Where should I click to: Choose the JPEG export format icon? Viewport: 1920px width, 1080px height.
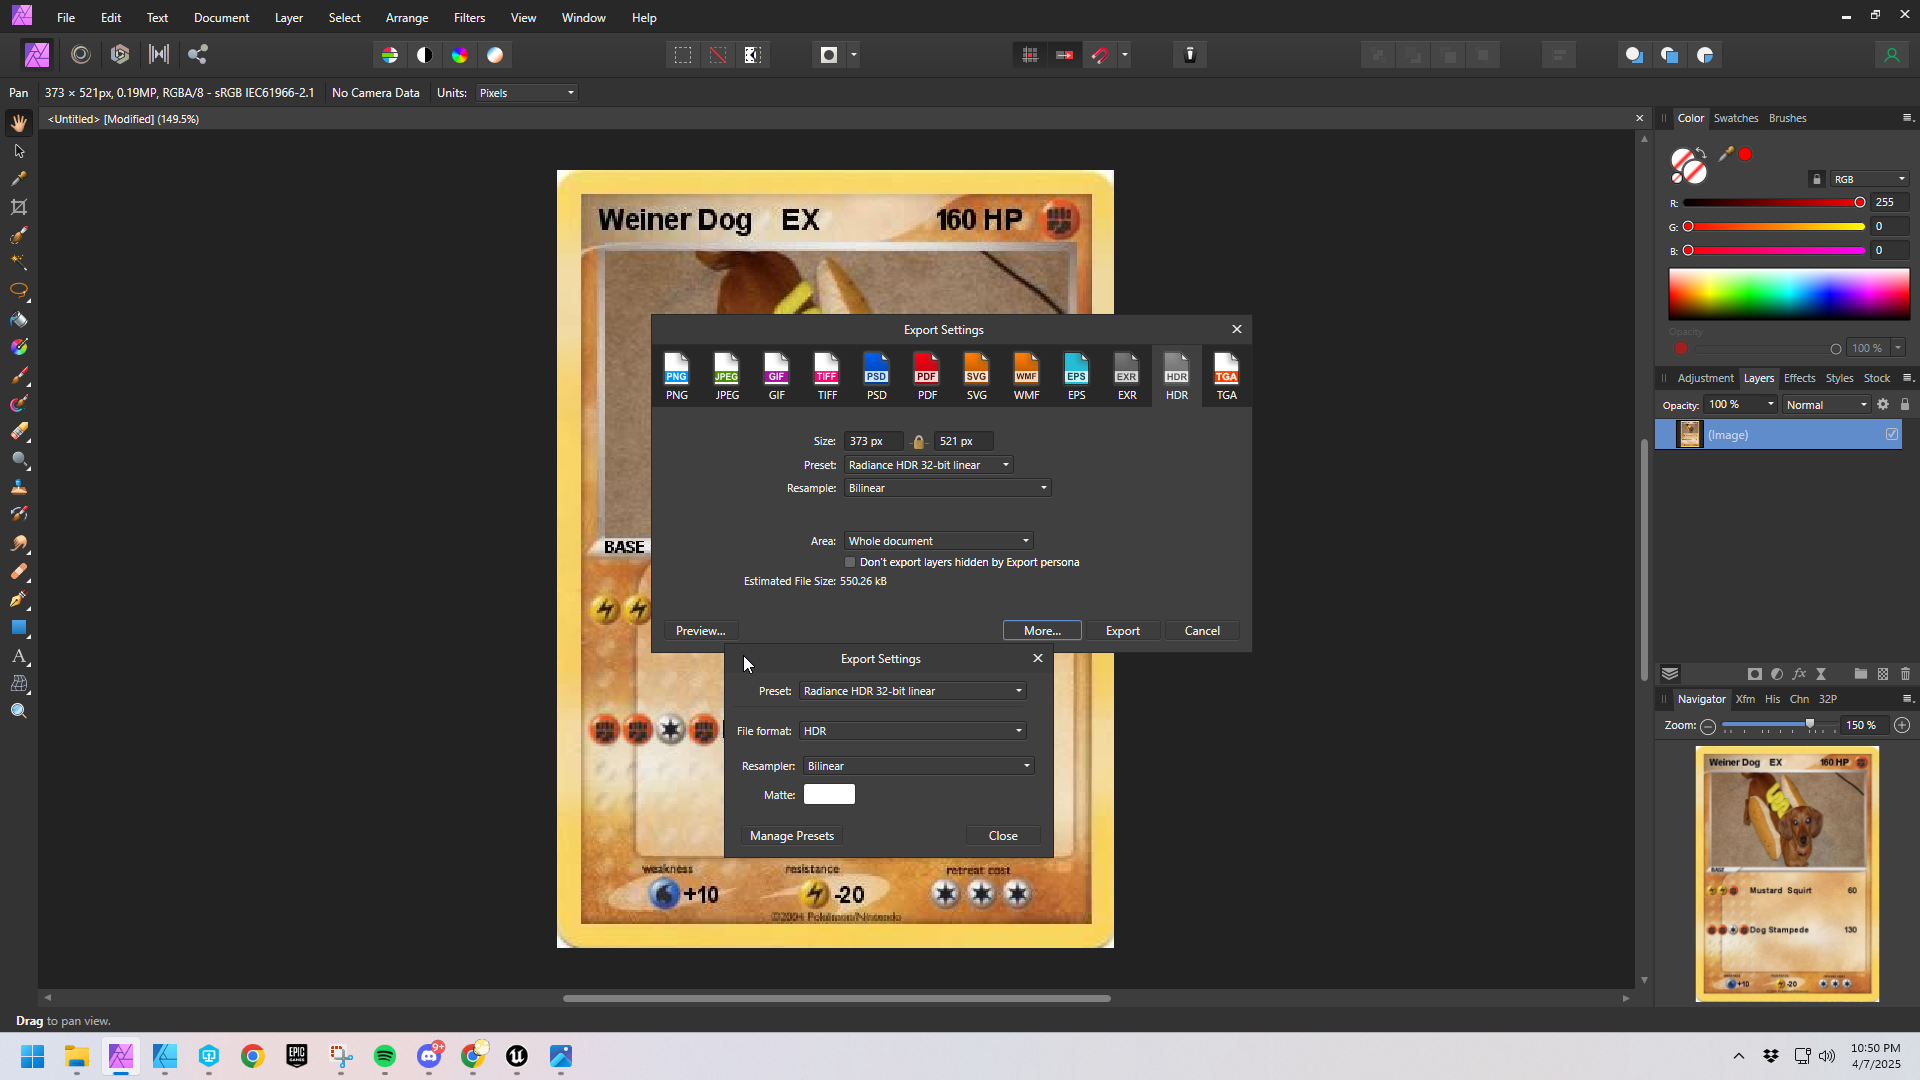point(727,376)
